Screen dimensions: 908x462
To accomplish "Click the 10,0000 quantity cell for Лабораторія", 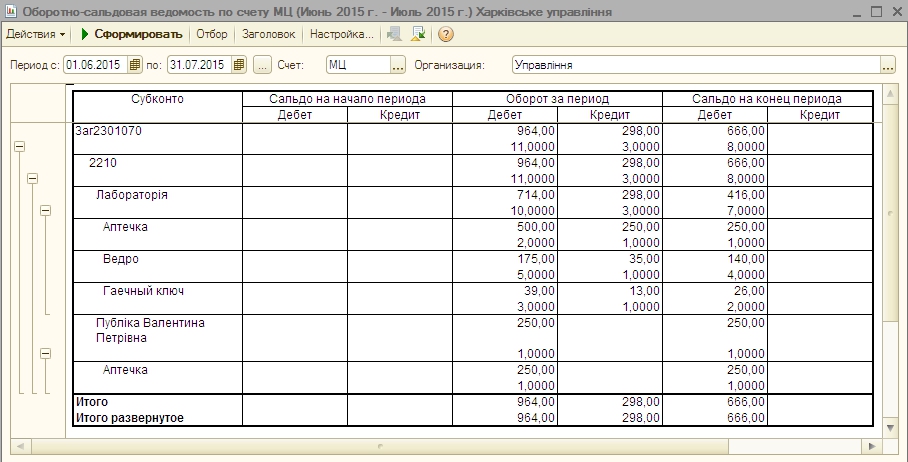I will point(533,211).
